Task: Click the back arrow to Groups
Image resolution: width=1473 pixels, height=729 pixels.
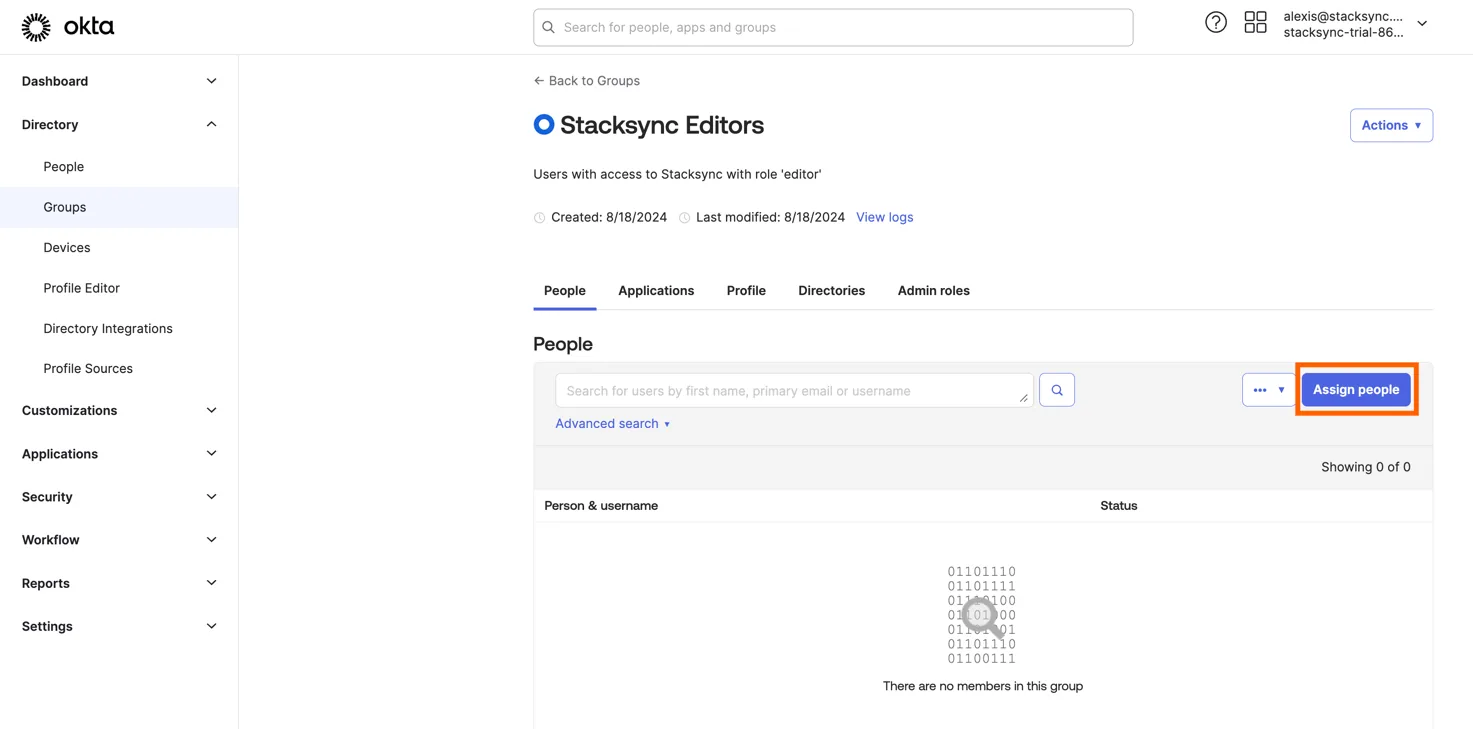Action: point(539,81)
